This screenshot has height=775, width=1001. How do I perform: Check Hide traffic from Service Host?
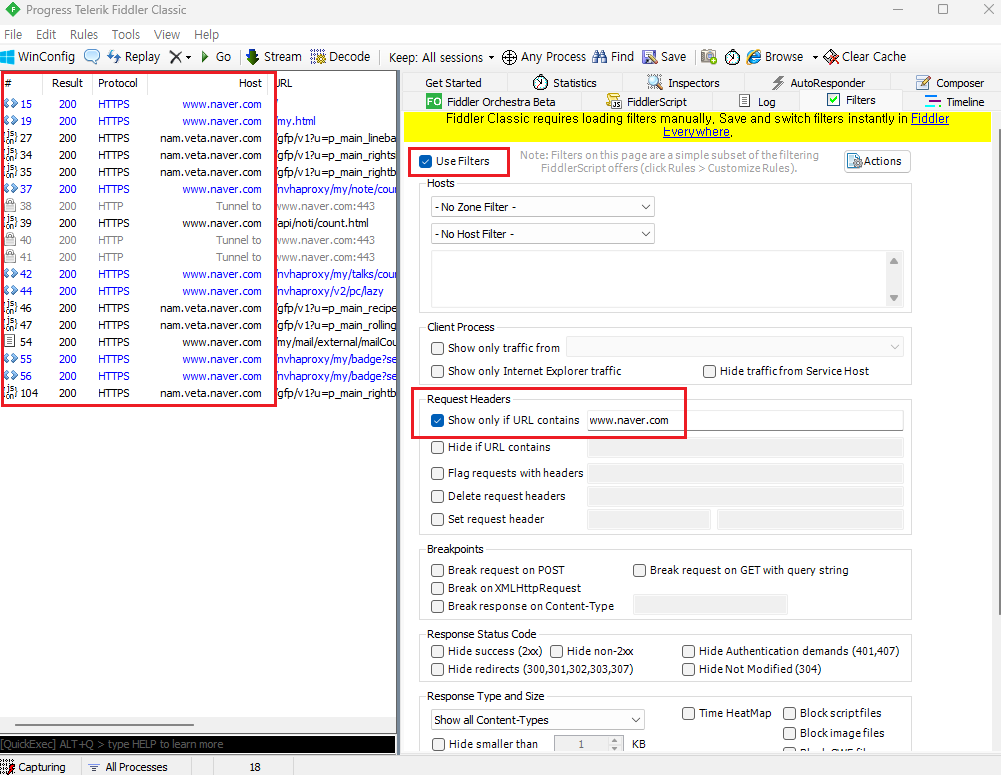709,371
